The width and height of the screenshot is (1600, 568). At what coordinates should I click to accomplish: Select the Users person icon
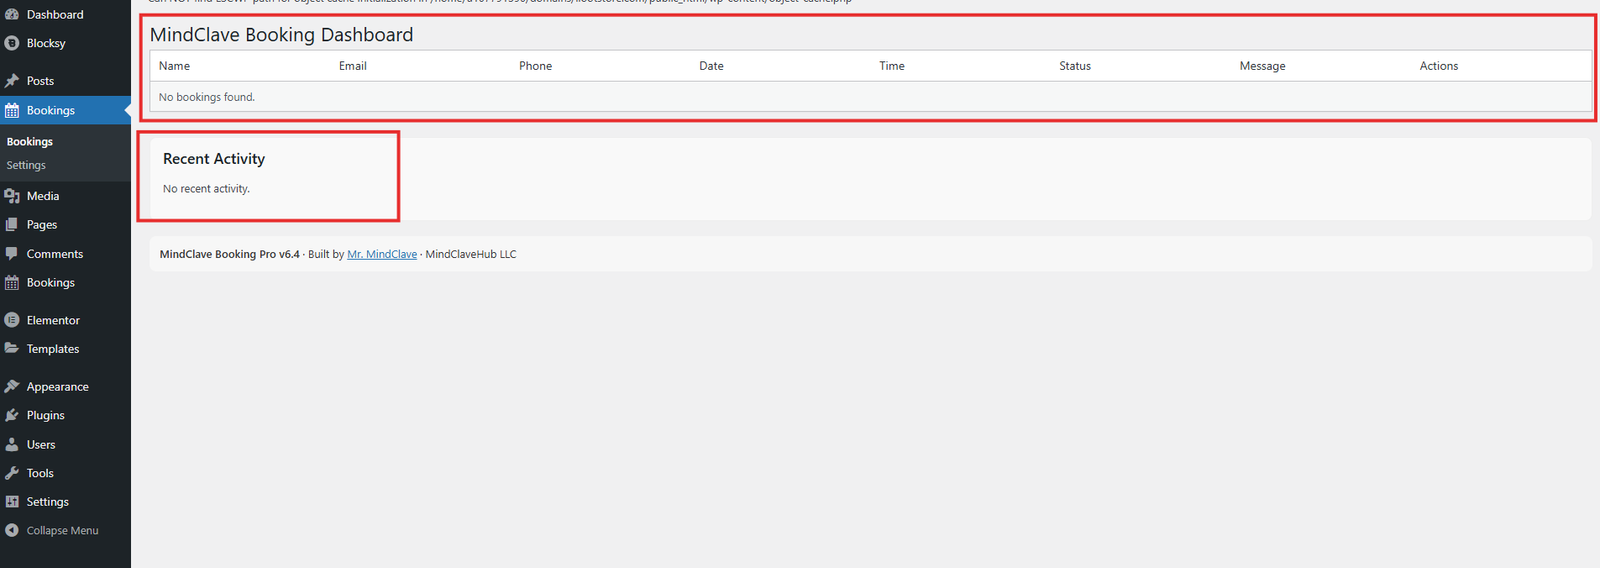tap(12, 445)
